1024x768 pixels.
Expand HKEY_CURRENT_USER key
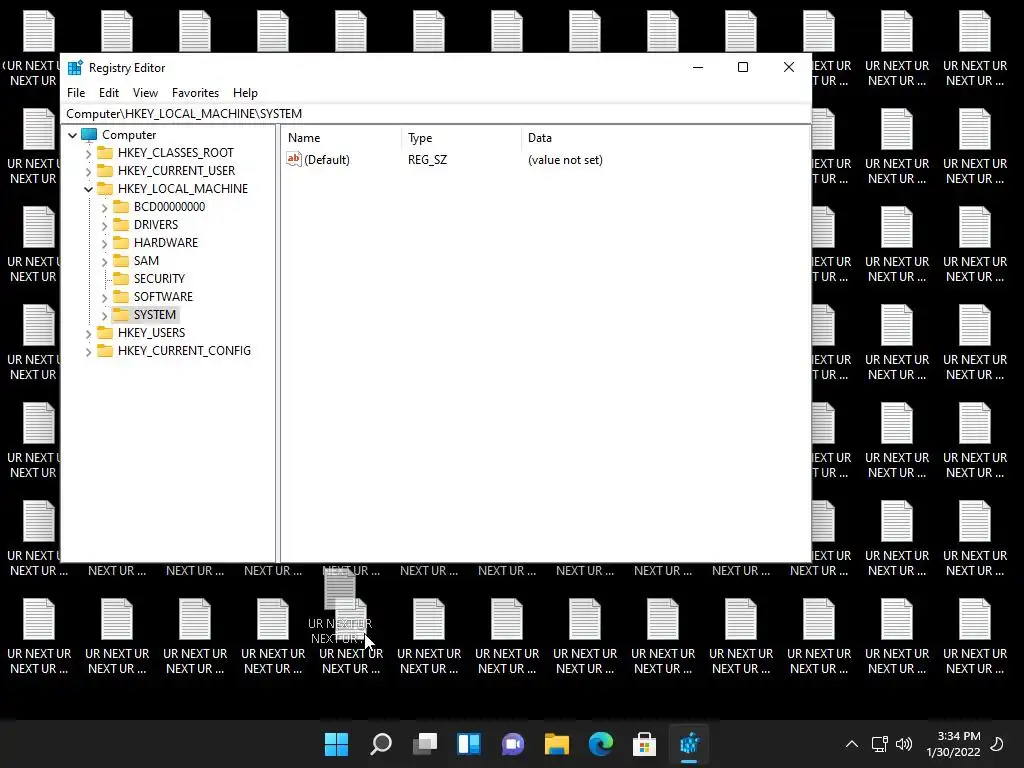88,171
